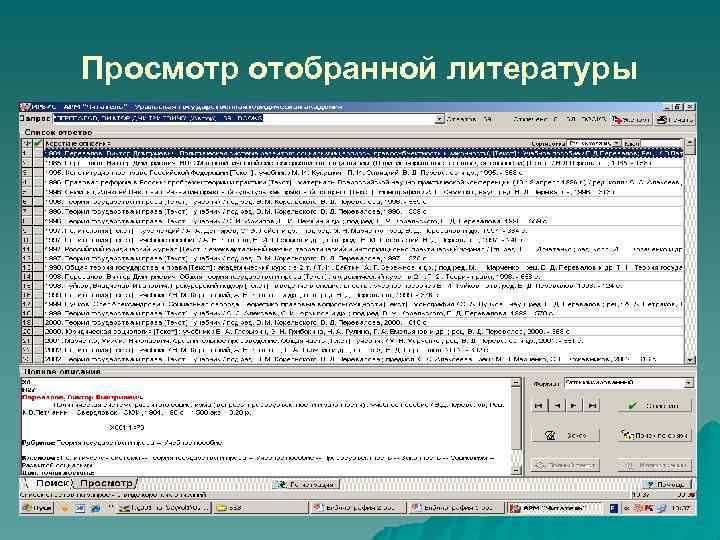Click first quick launch icon next to Пуск
The width and height of the screenshot is (720, 540).
[x=64, y=508]
